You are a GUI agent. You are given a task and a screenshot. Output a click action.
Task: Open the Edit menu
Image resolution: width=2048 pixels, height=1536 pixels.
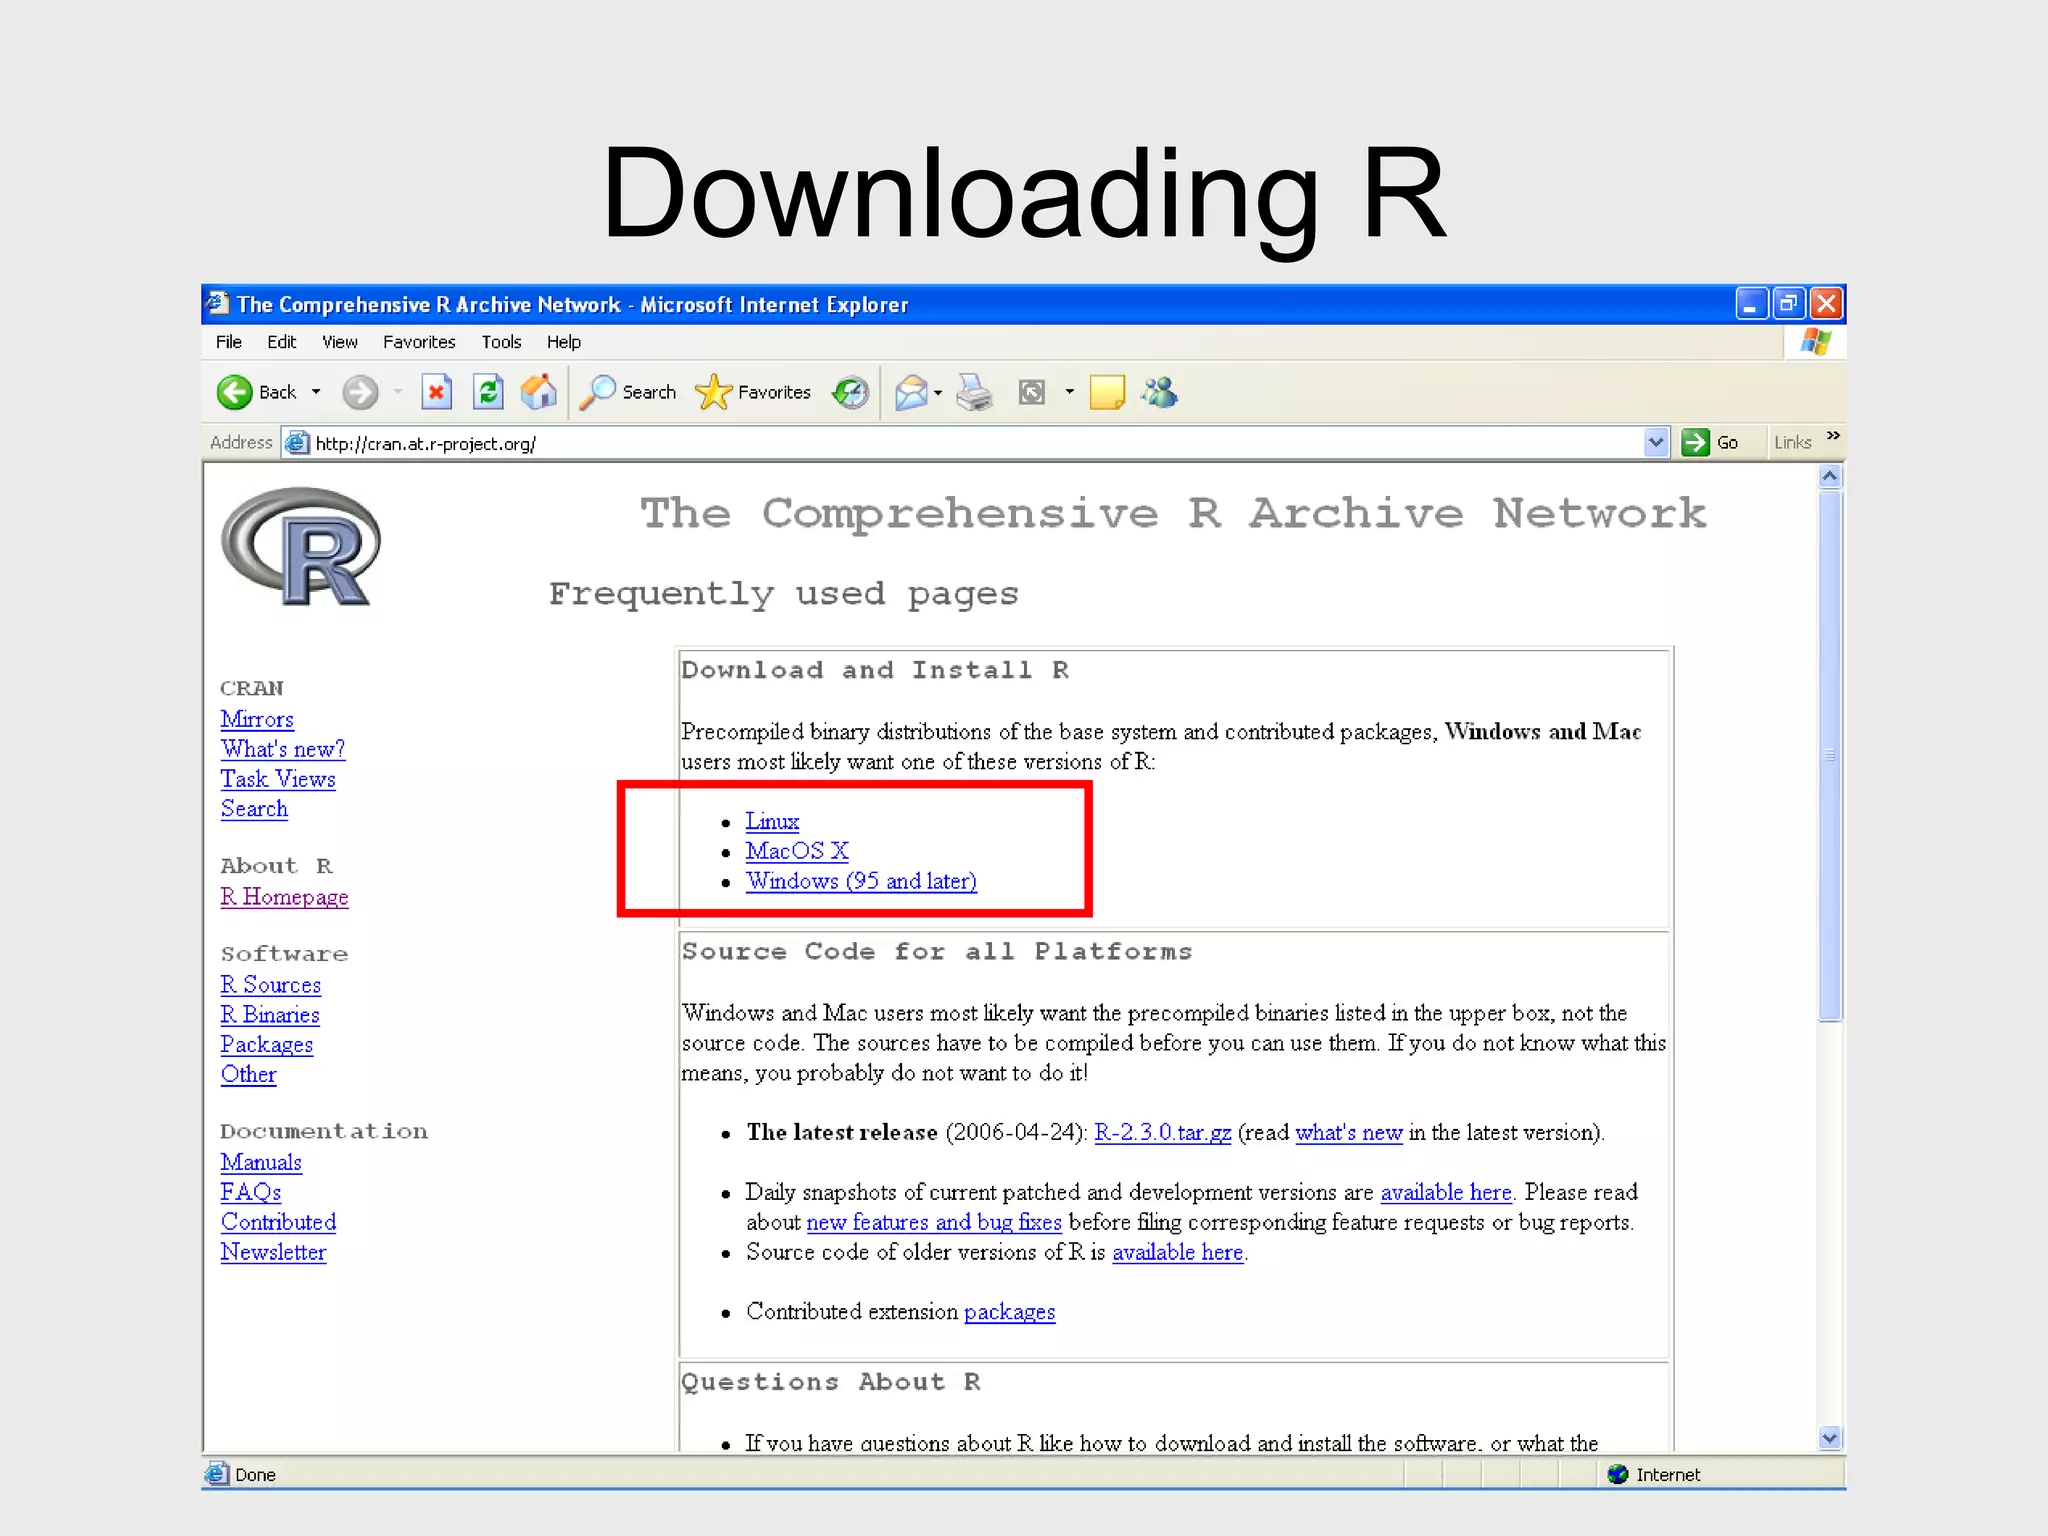(281, 342)
